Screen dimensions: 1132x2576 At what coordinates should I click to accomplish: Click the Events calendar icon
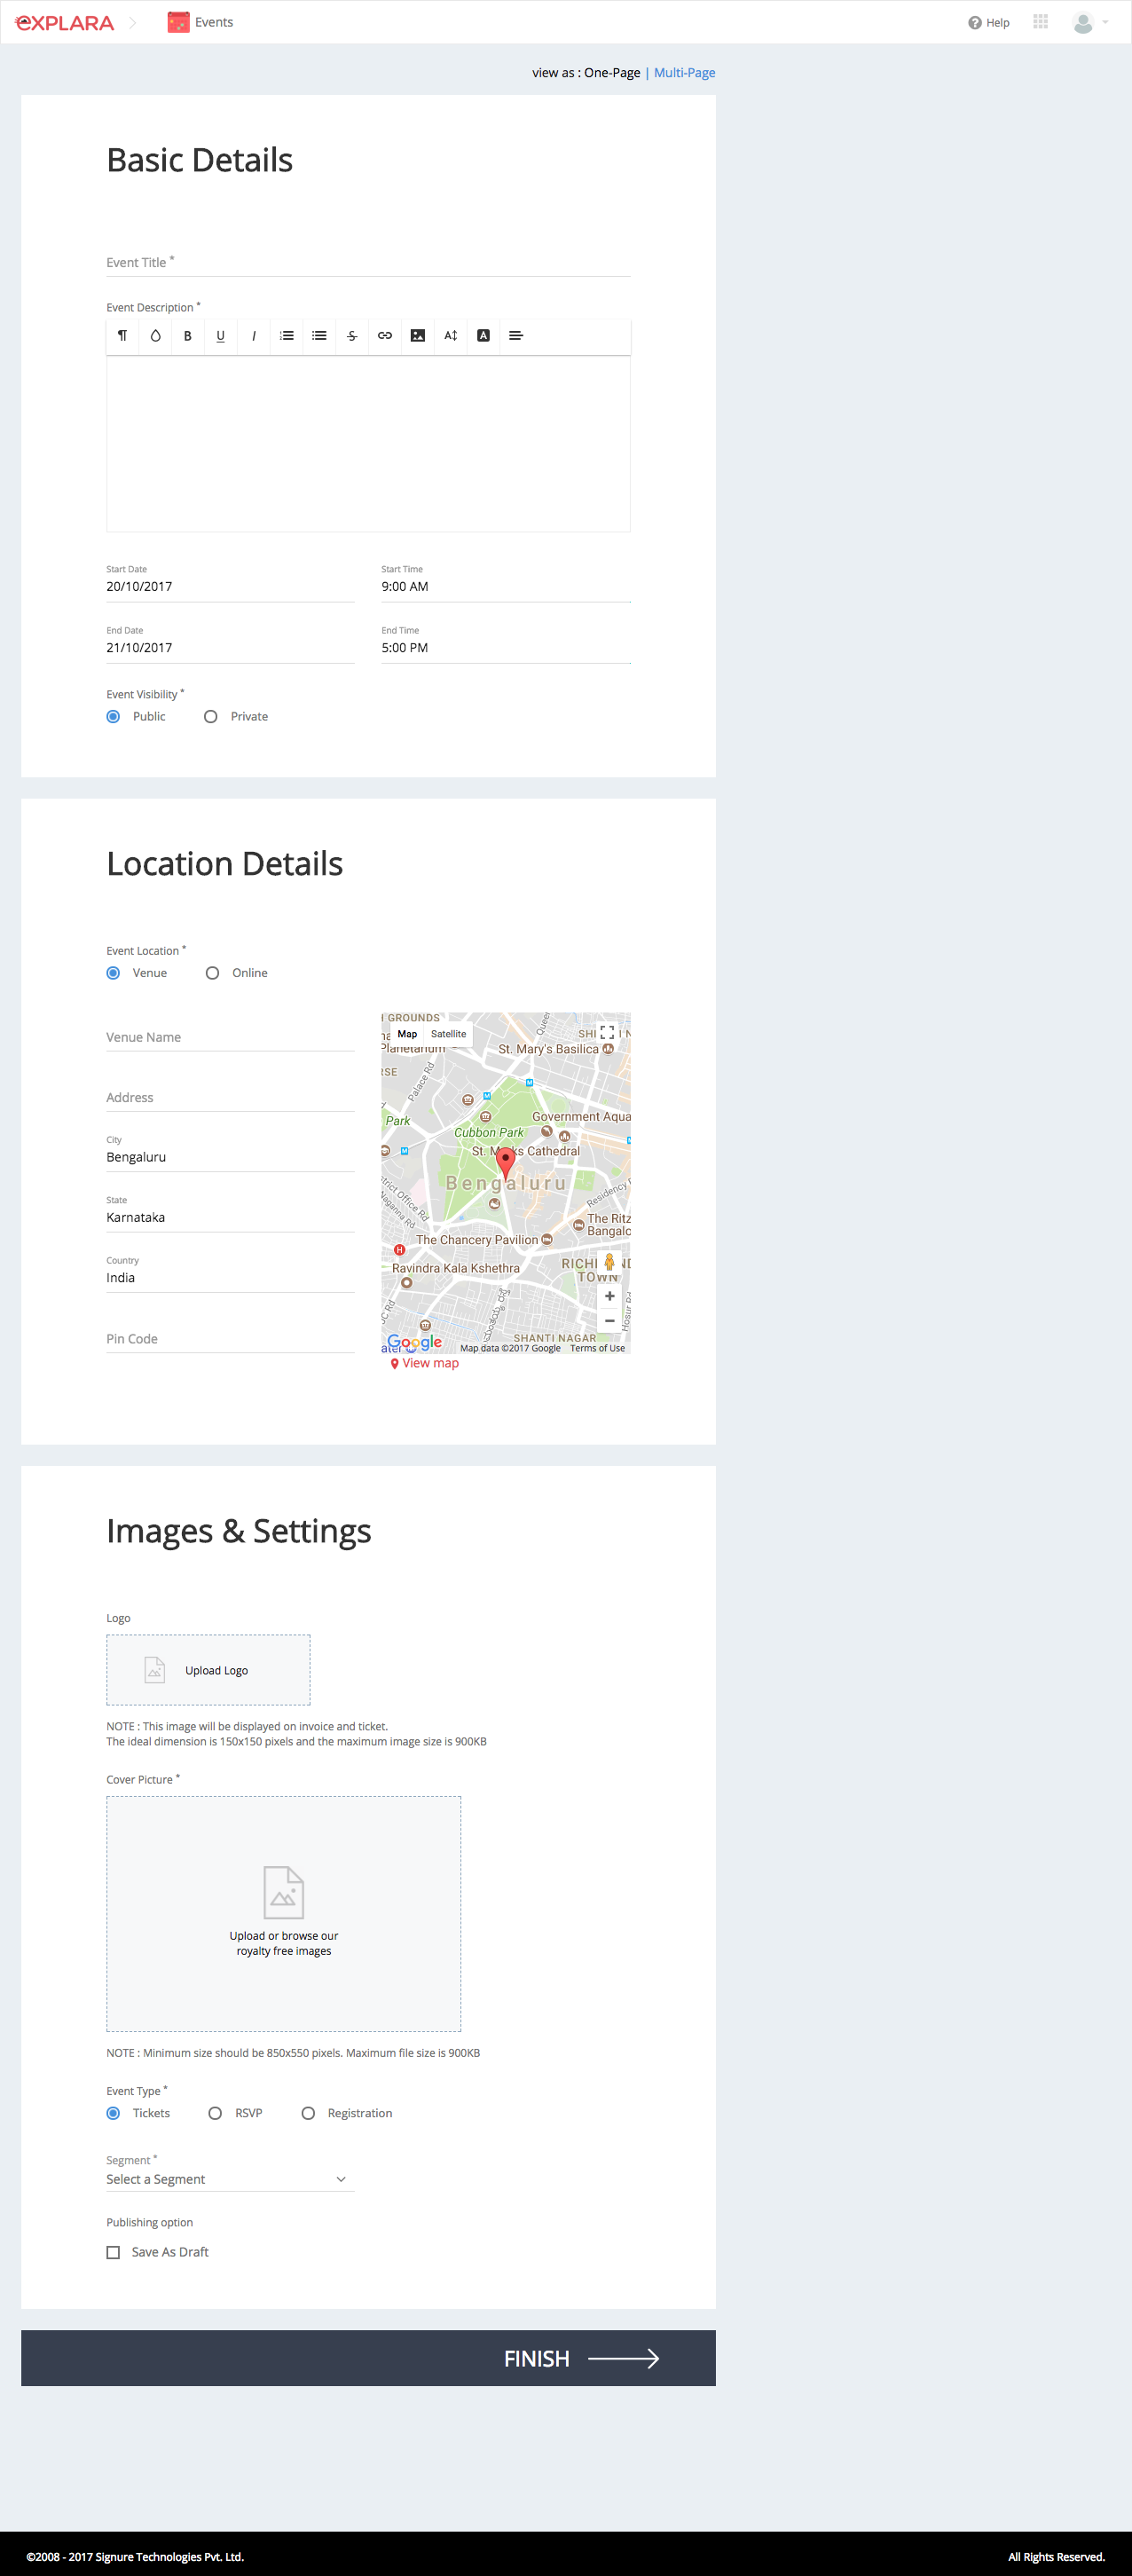point(178,22)
